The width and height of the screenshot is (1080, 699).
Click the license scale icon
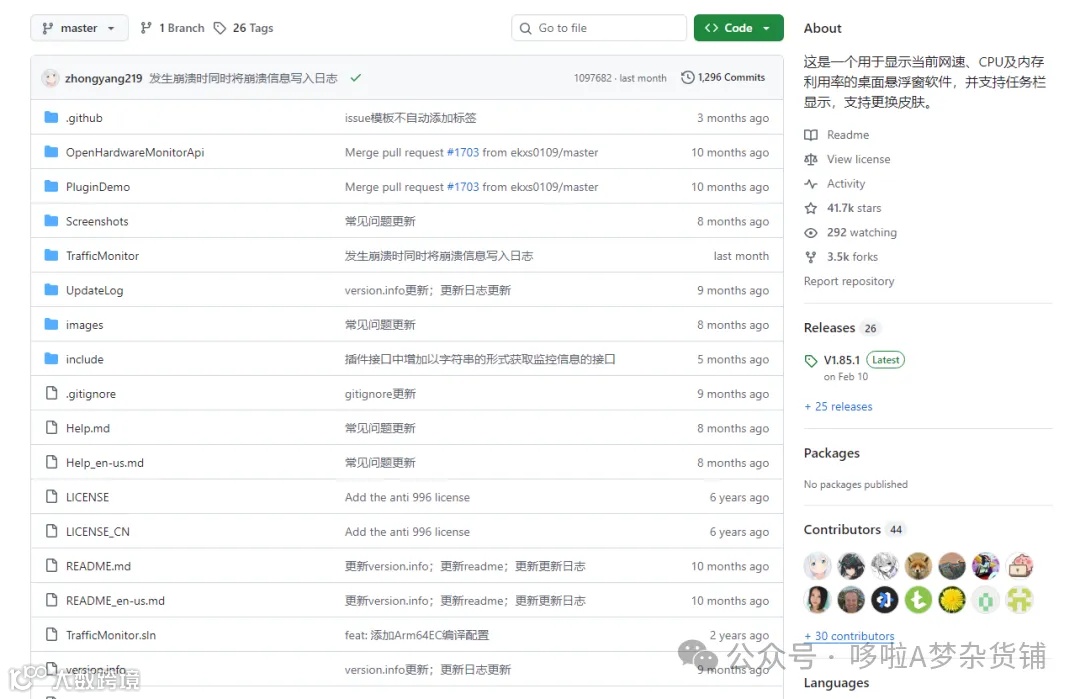[x=811, y=159]
